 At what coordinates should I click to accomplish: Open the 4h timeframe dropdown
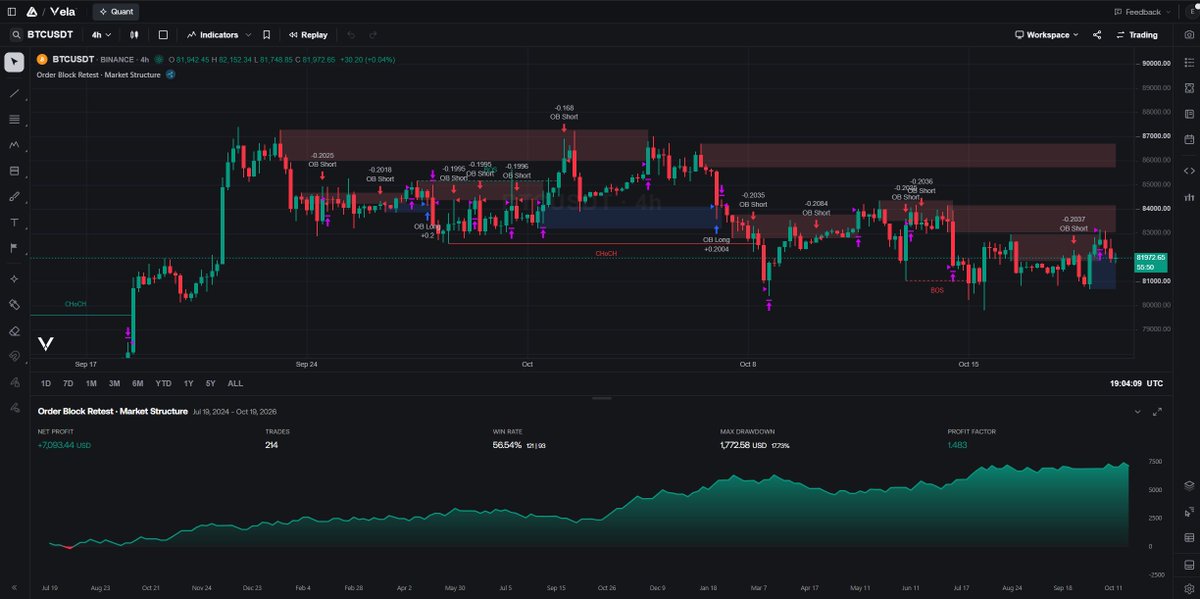(101, 34)
